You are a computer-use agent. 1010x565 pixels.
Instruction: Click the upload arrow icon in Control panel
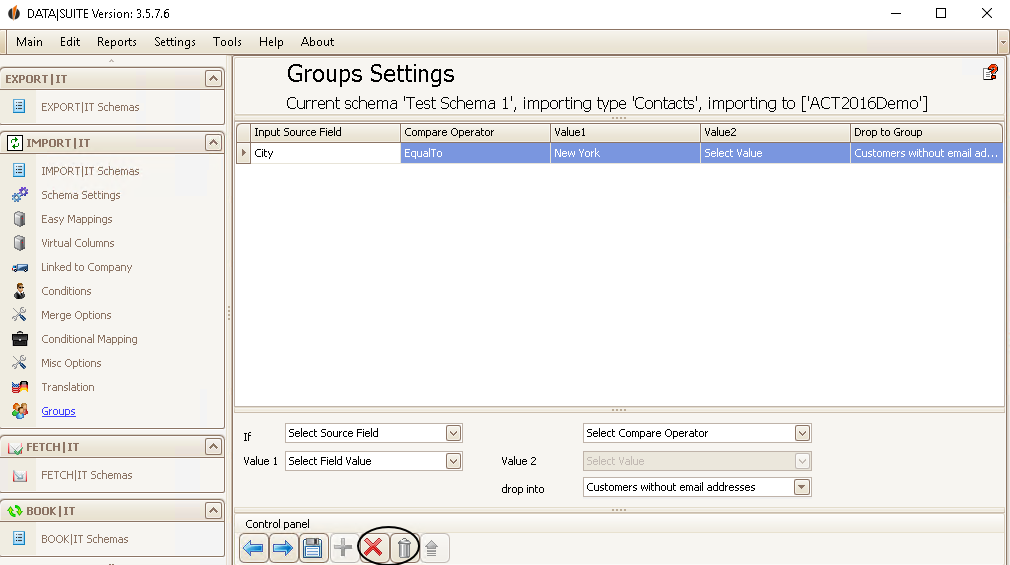click(432, 548)
